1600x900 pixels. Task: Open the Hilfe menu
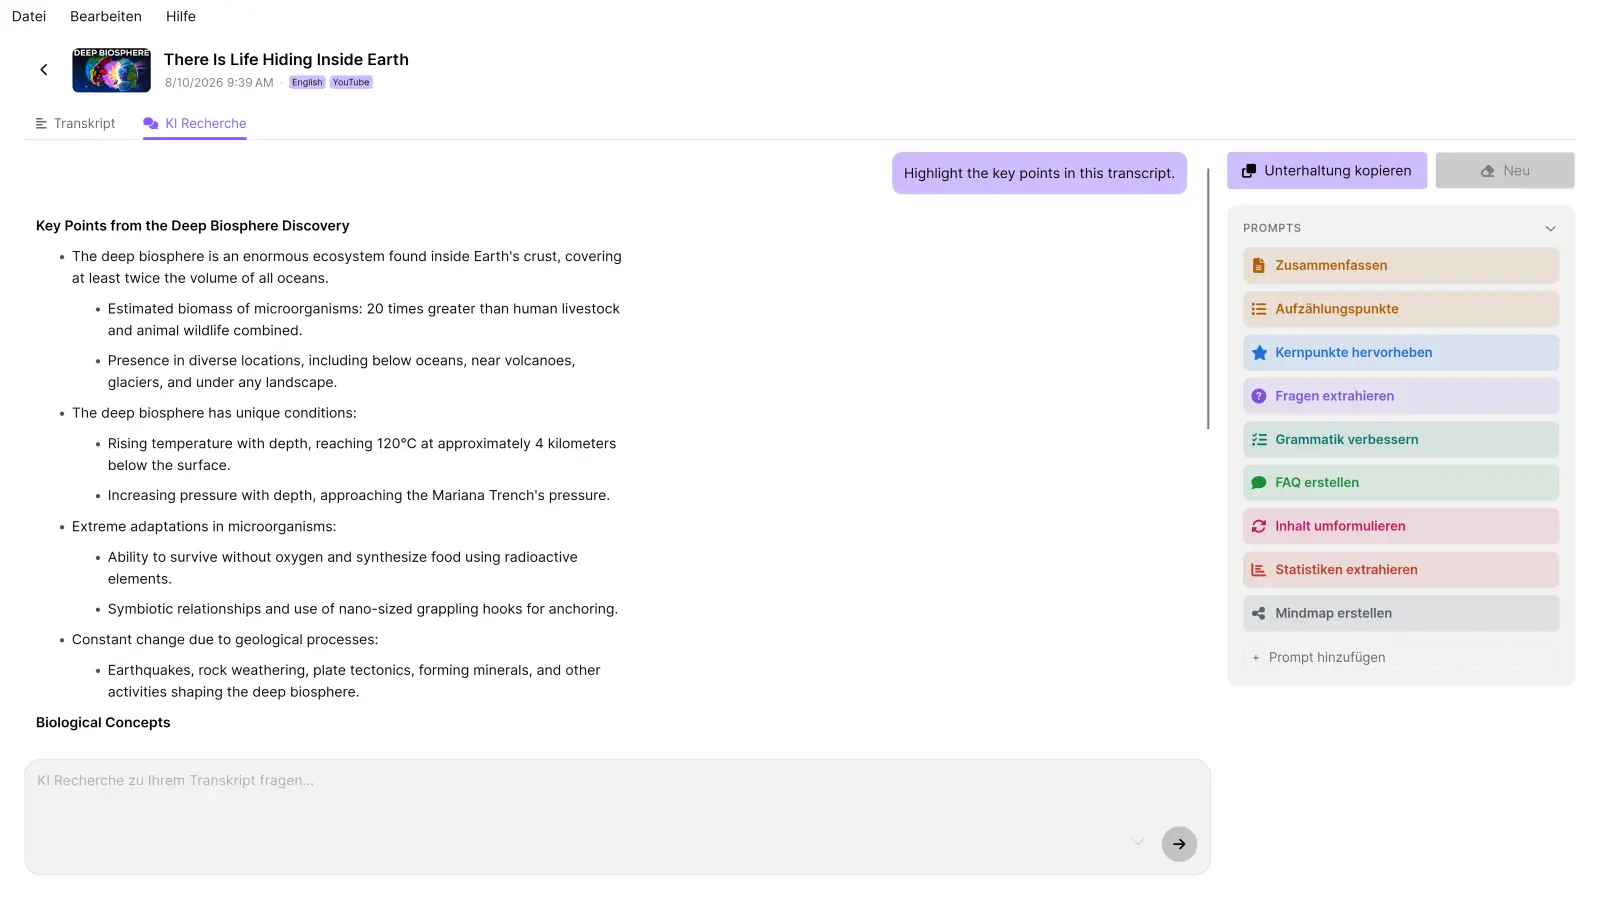pos(181,16)
